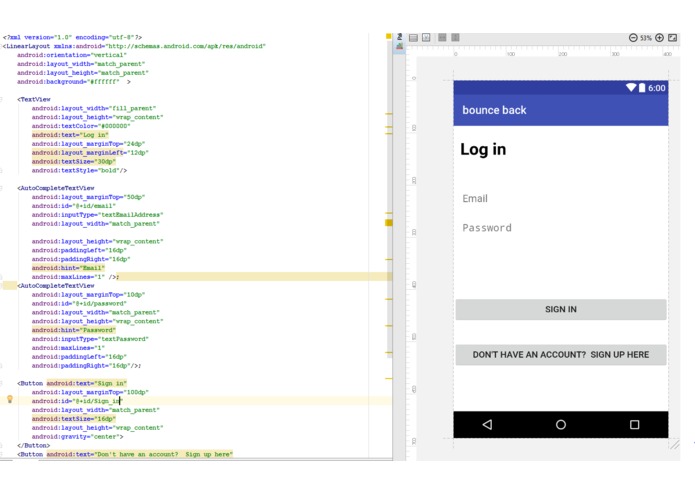Click the dark silhouette icon above Preview icon
This screenshot has width=695, height=494.
point(399,37)
